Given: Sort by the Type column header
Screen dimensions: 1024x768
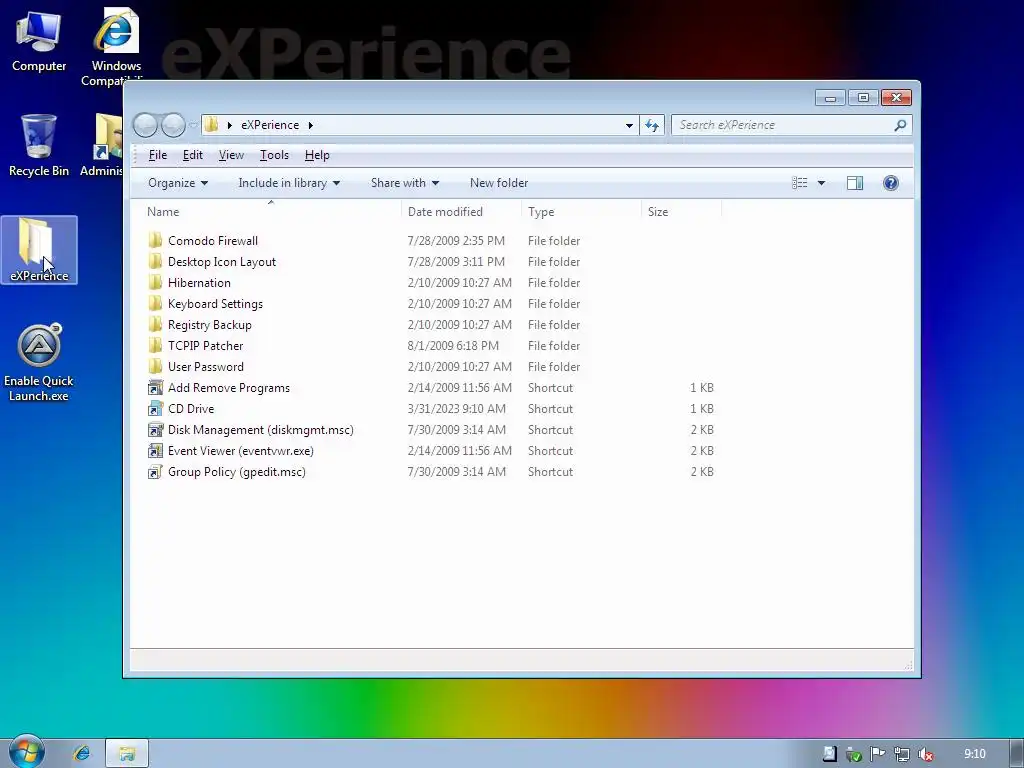Looking at the screenshot, I should 581,212.
